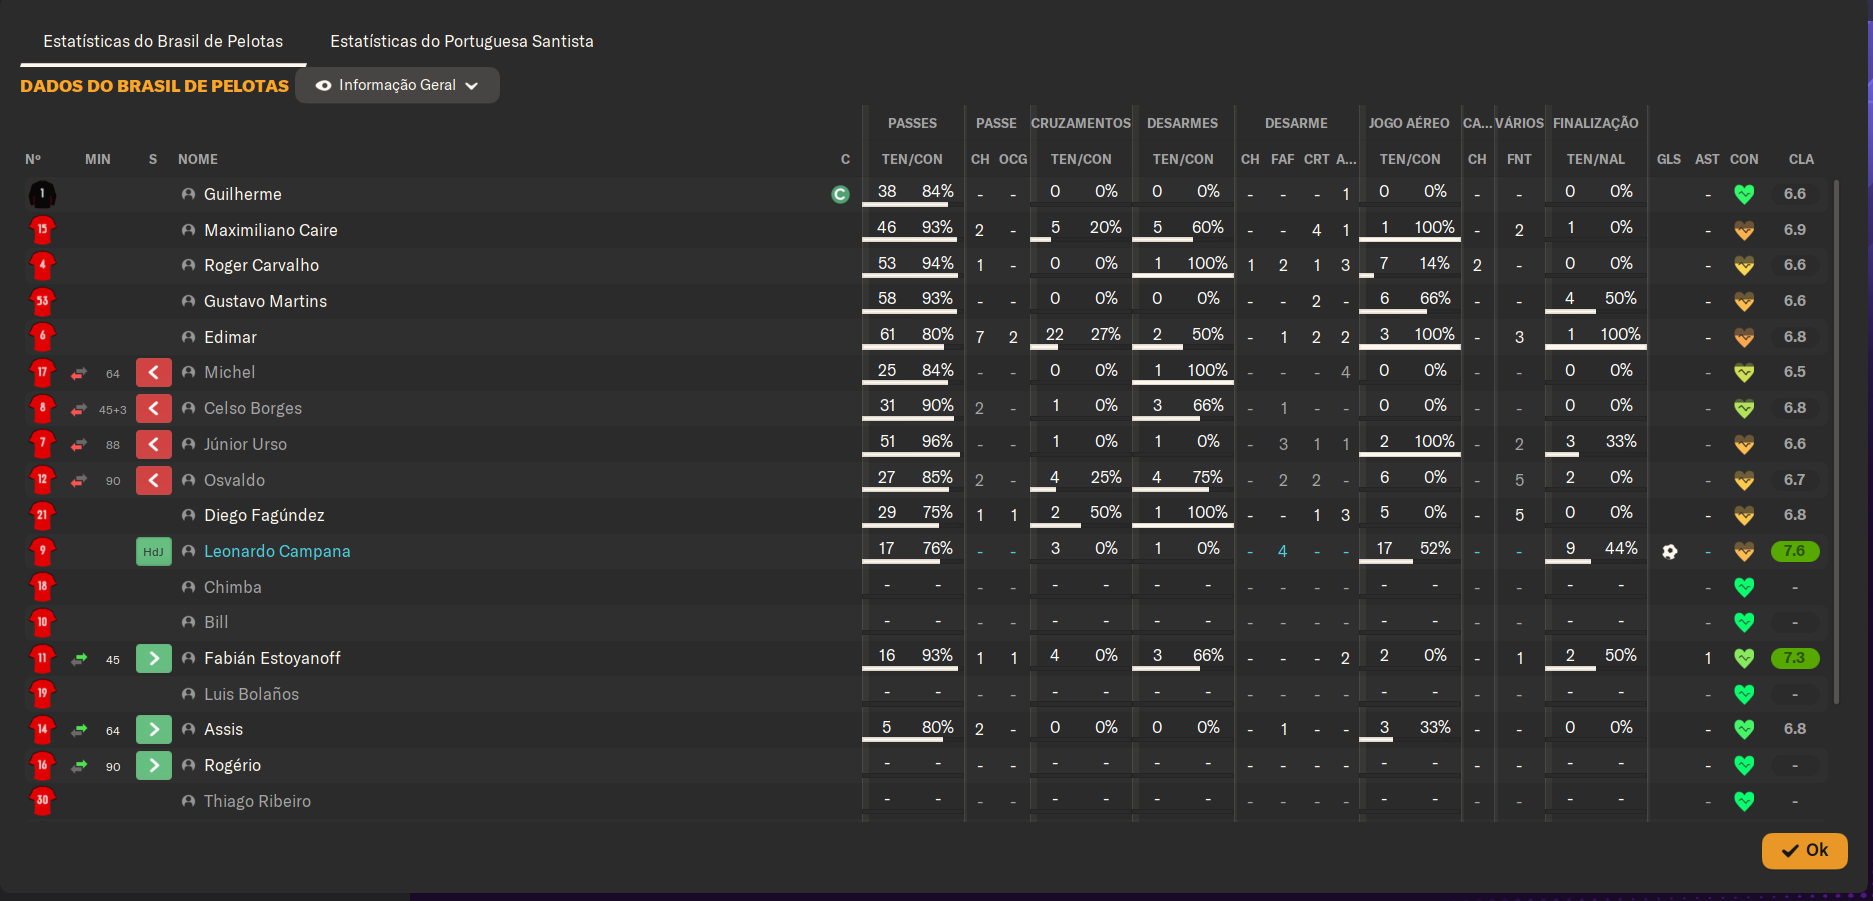
Task: Click the JOGO AÉREO group header
Action: (1409, 123)
